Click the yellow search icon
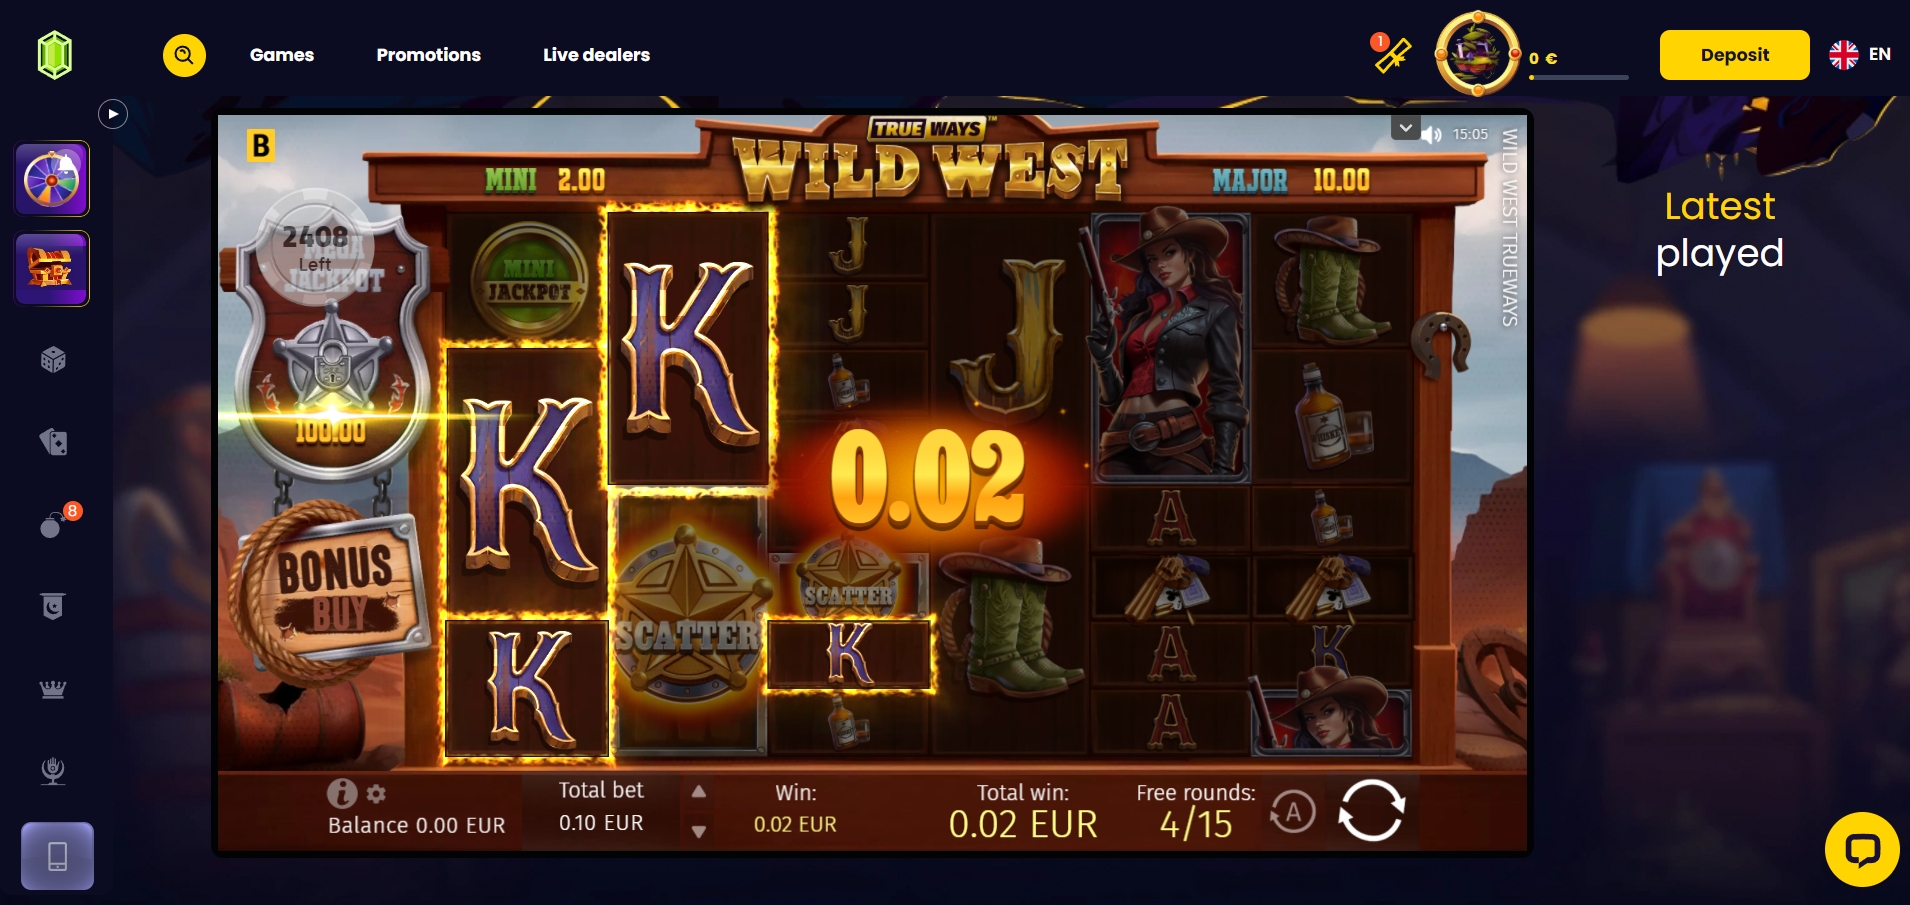Viewport: 1910px width, 905px height. point(184,55)
